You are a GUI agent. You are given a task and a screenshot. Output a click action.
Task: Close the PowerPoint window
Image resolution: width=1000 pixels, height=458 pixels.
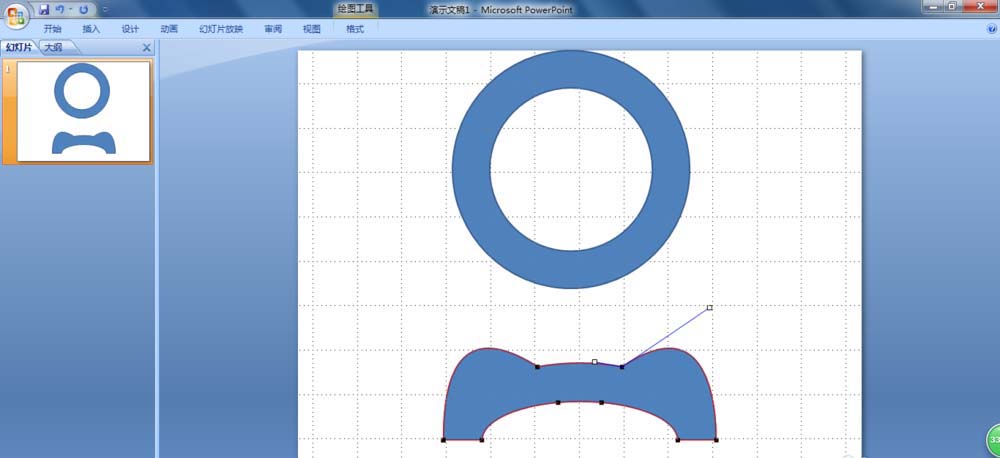point(980,6)
